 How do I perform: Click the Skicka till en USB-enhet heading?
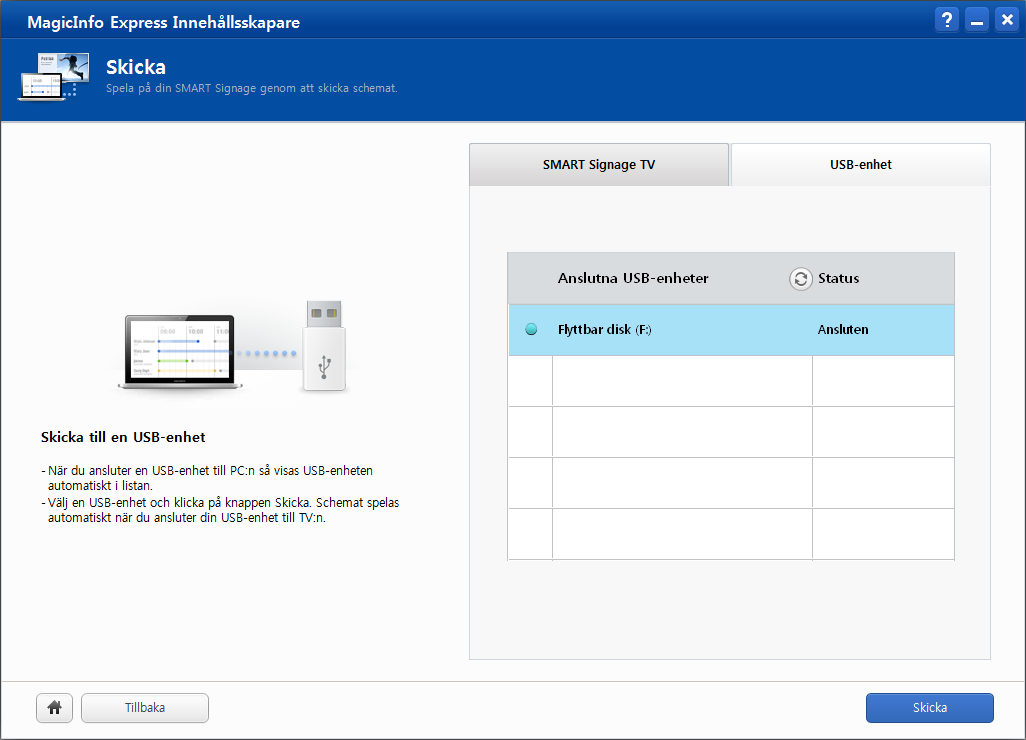[123, 437]
